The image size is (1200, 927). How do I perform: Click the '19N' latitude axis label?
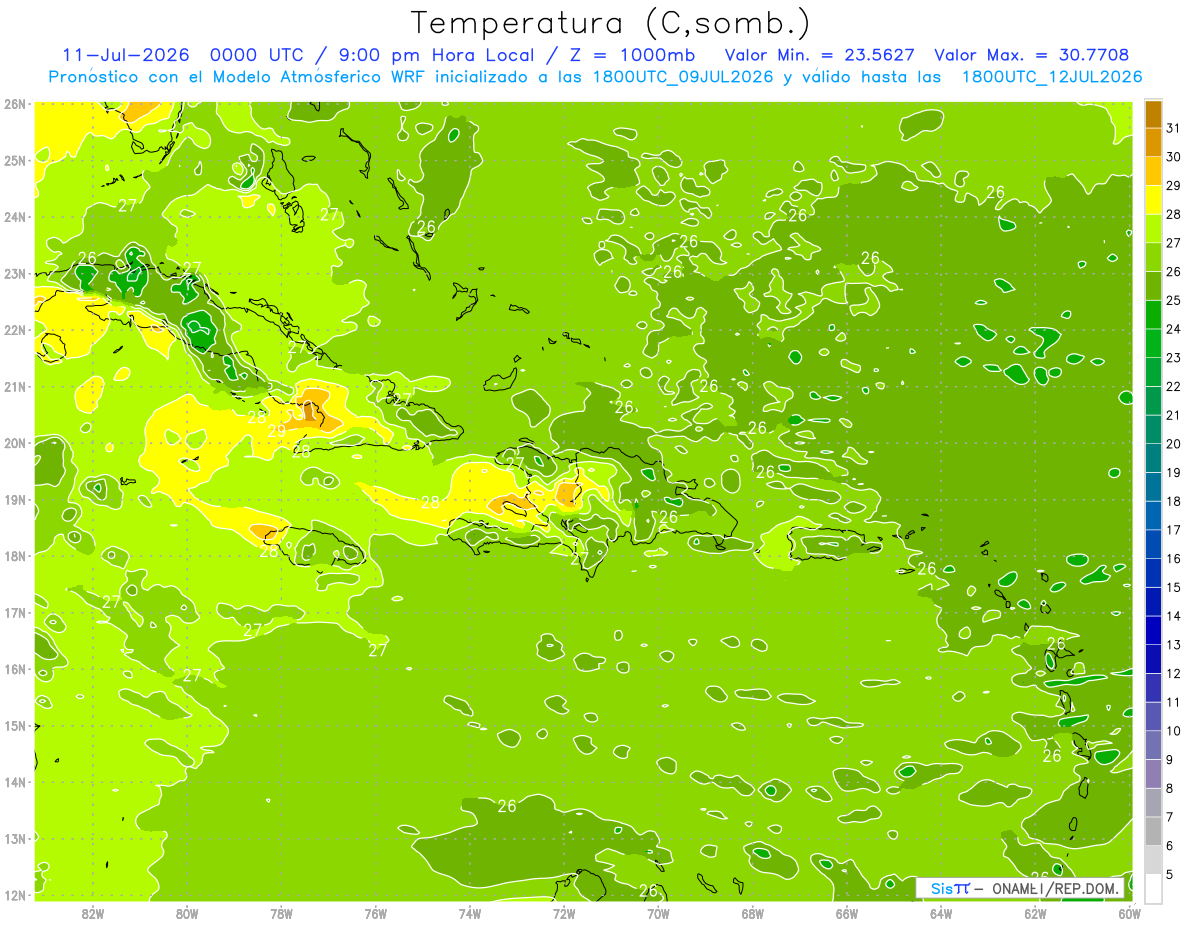(15, 499)
